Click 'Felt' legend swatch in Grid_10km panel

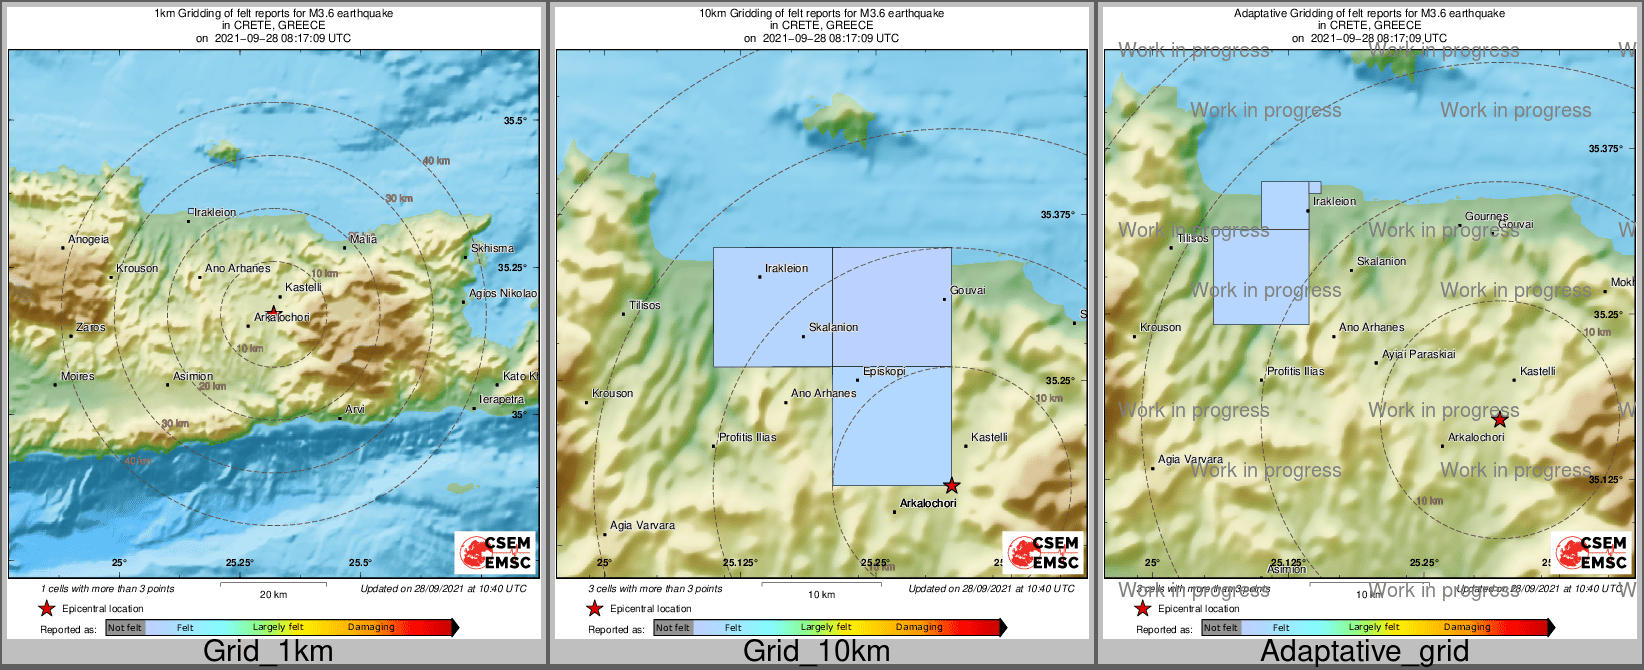pos(733,627)
